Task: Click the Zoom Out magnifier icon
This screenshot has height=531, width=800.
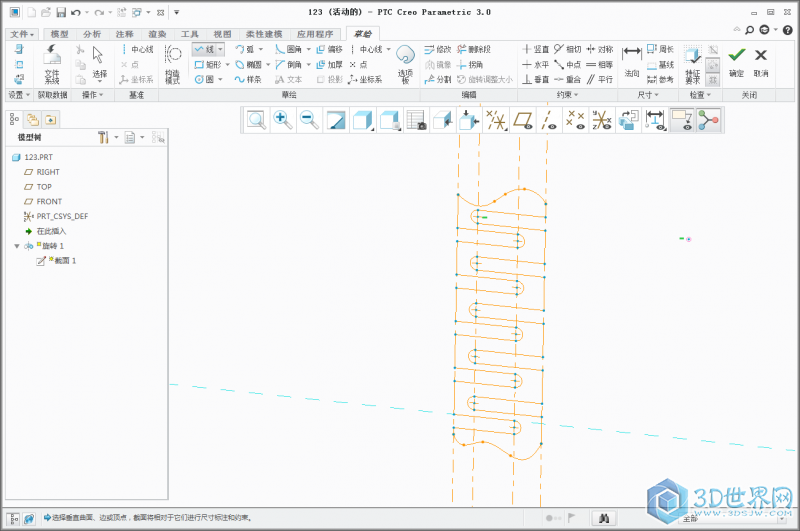Action: tap(309, 120)
